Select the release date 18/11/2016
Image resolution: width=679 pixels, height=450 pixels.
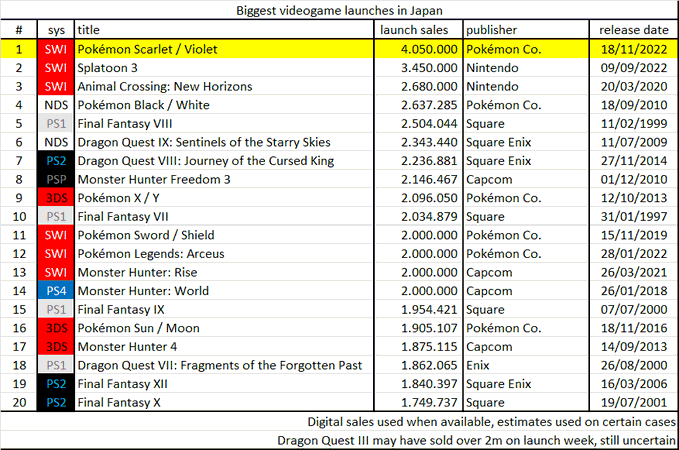coord(634,328)
